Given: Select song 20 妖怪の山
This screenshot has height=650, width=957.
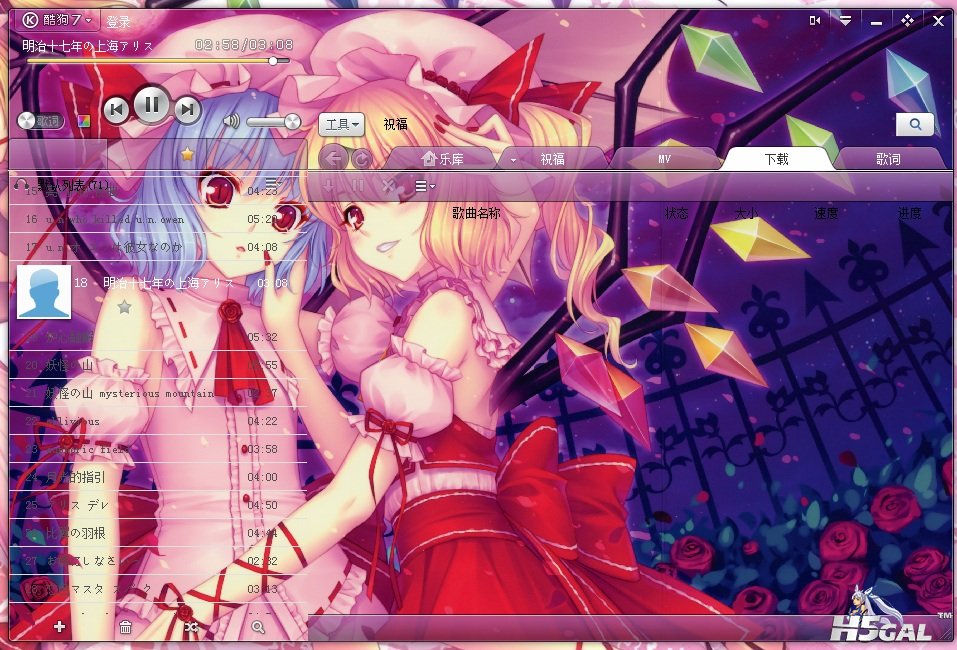Looking at the screenshot, I should (x=158, y=365).
